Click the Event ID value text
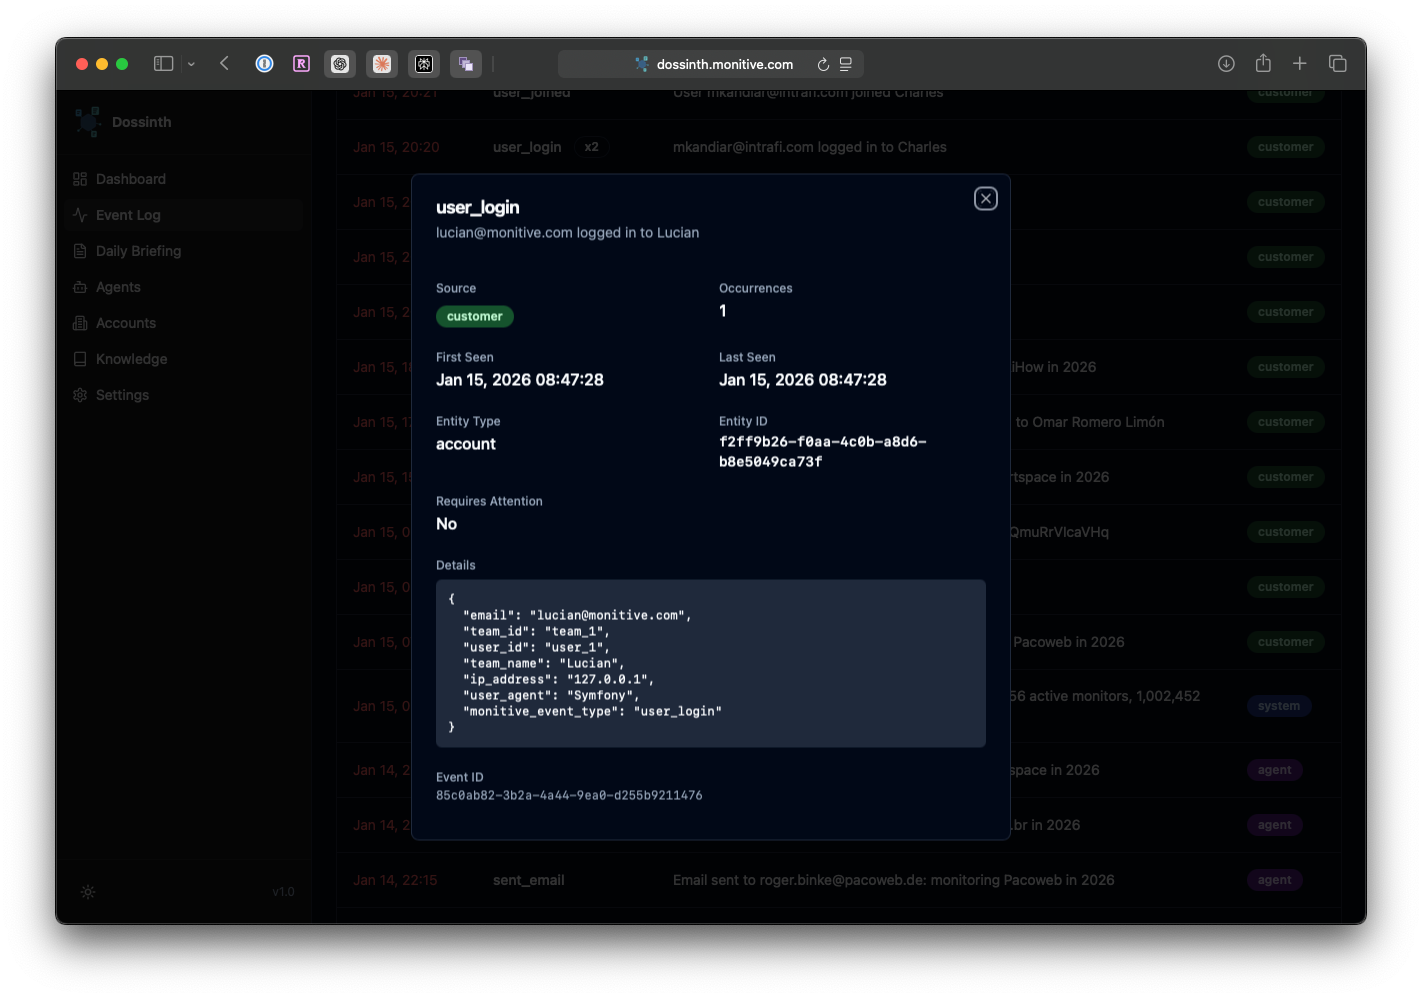The width and height of the screenshot is (1422, 998). click(569, 796)
